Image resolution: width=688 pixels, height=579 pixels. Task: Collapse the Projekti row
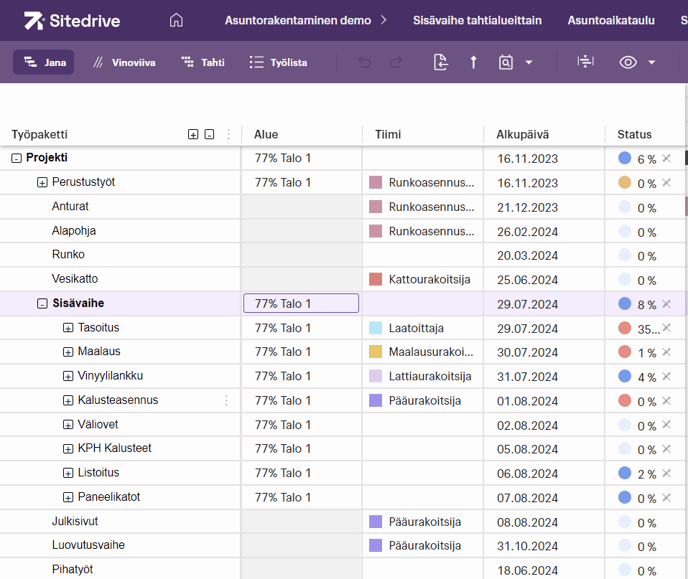point(16,158)
